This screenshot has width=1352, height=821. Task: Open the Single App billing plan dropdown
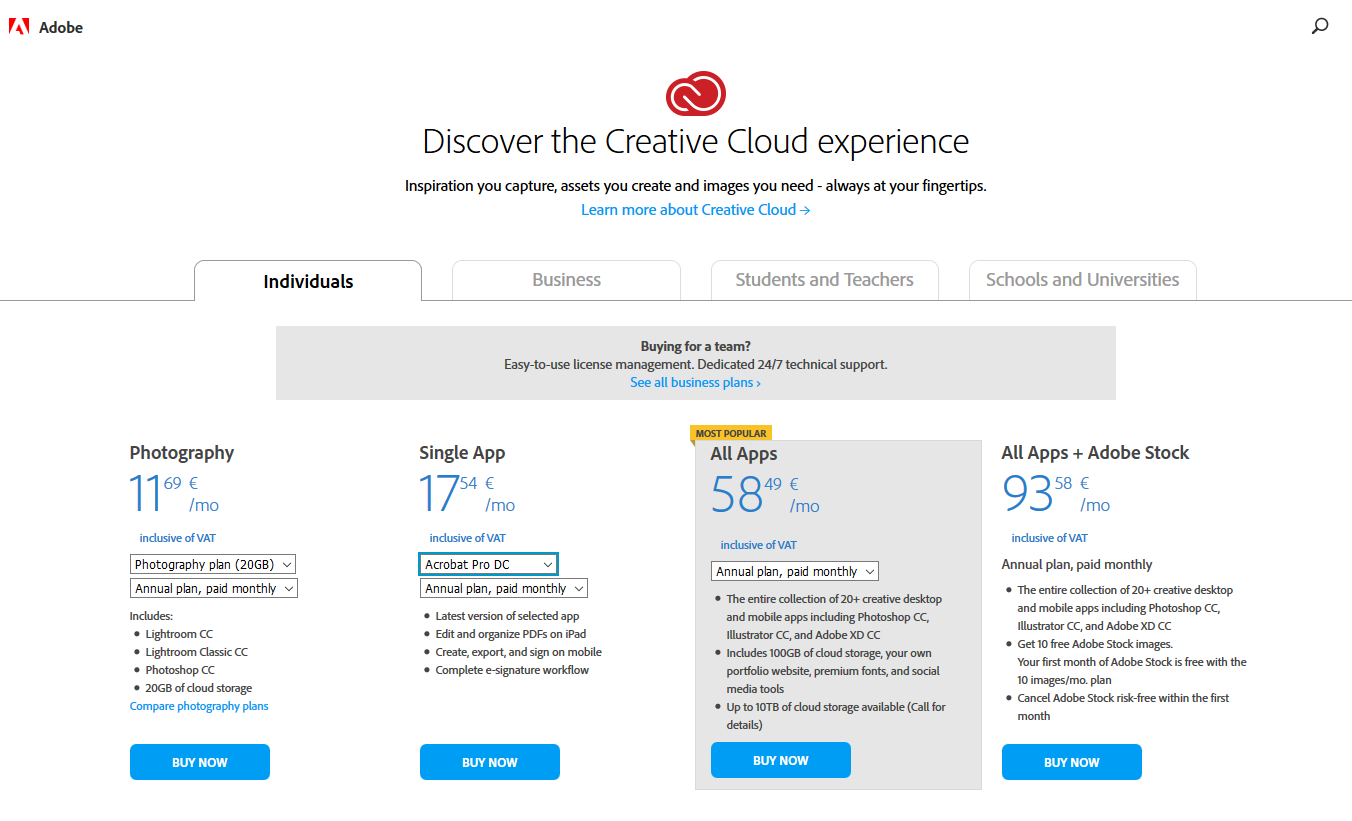pos(503,587)
